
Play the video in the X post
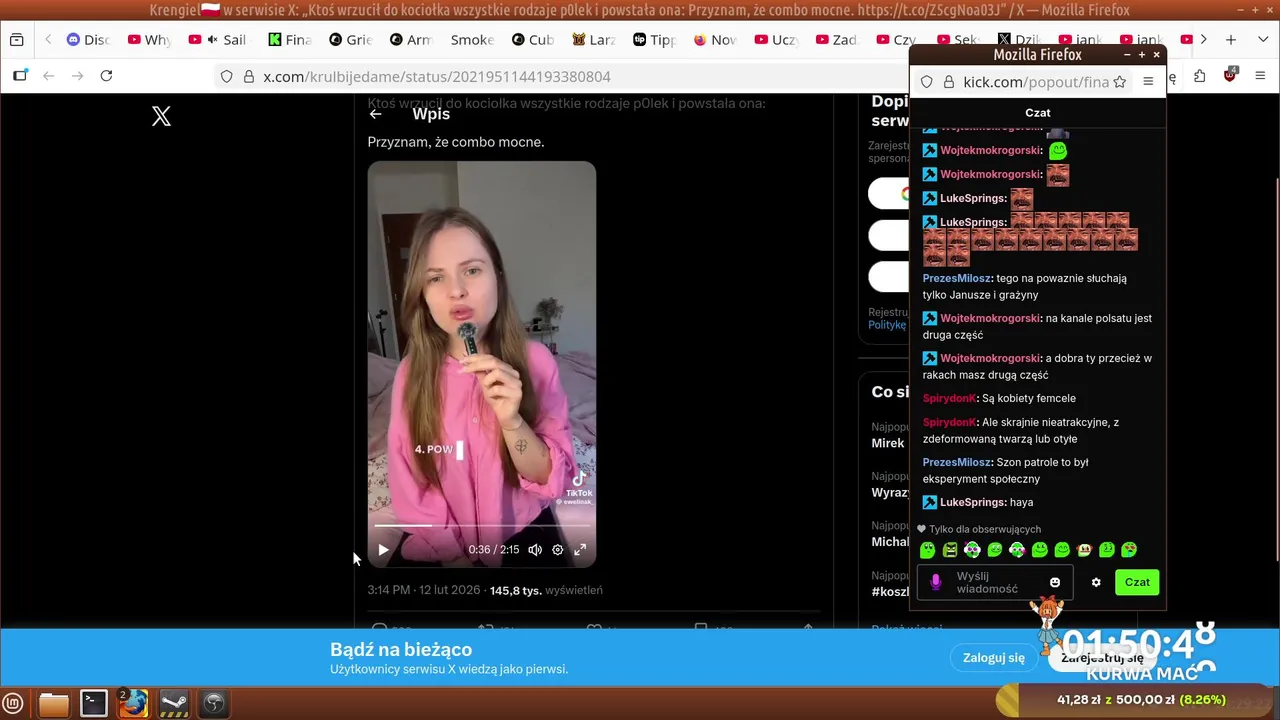pos(383,550)
